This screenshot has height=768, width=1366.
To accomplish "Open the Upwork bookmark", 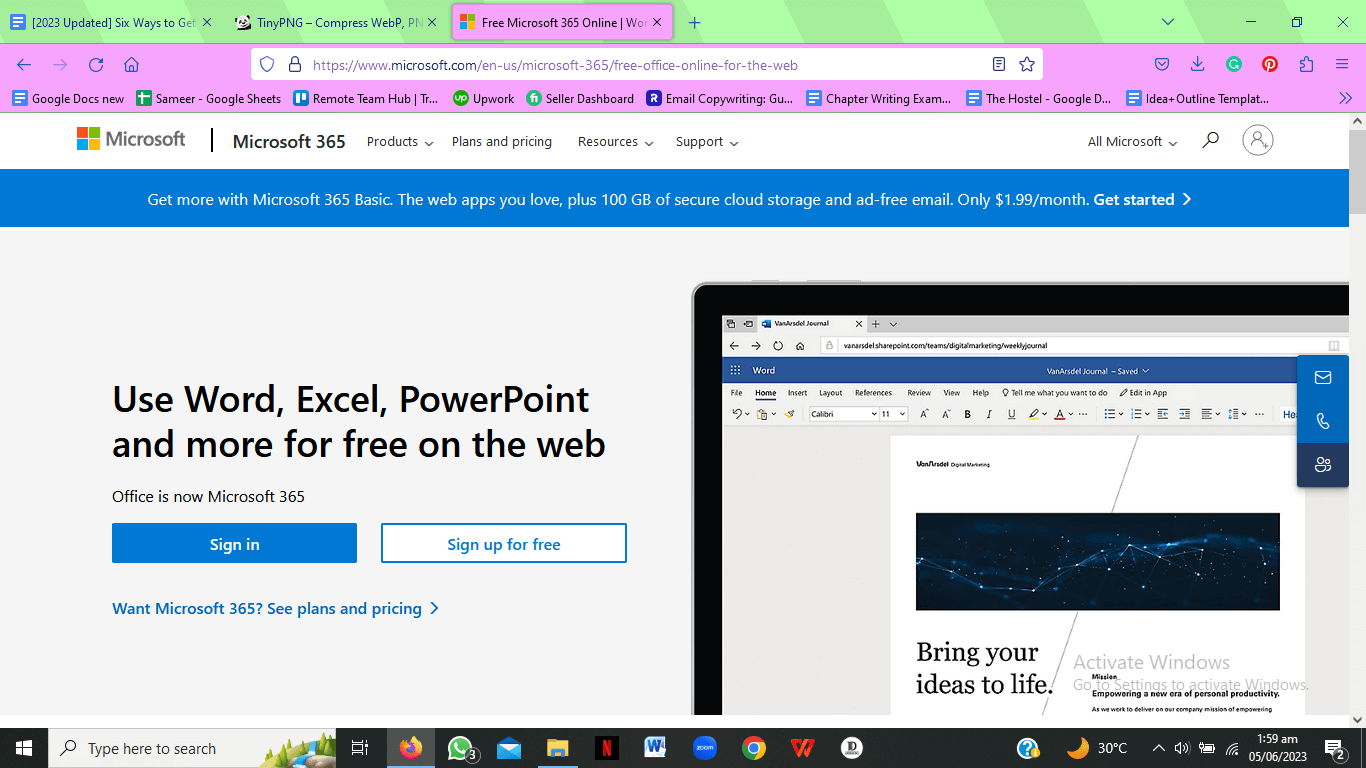I will point(484,98).
